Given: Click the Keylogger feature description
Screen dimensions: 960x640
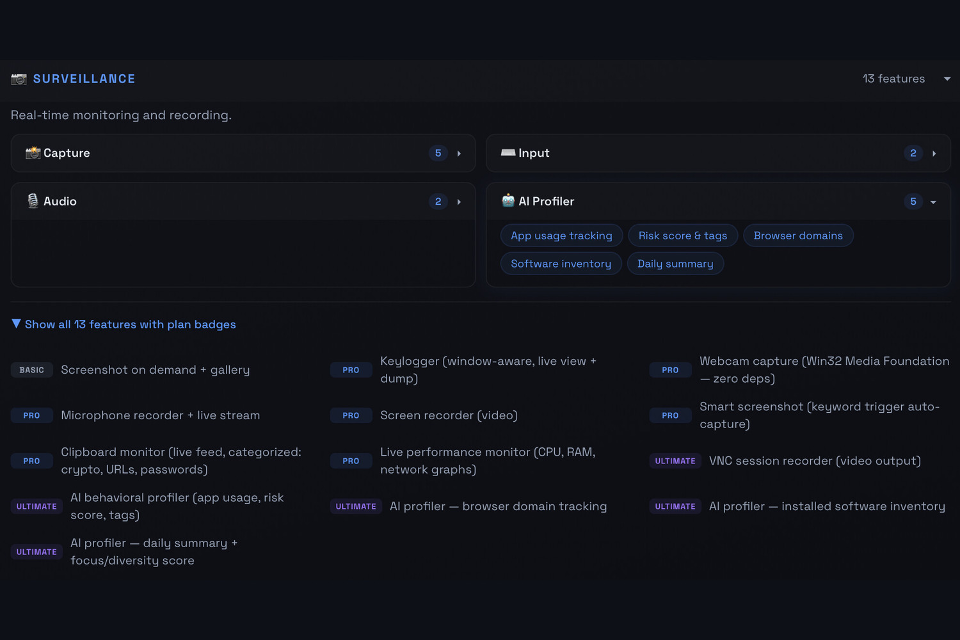Looking at the screenshot, I should (x=488, y=370).
